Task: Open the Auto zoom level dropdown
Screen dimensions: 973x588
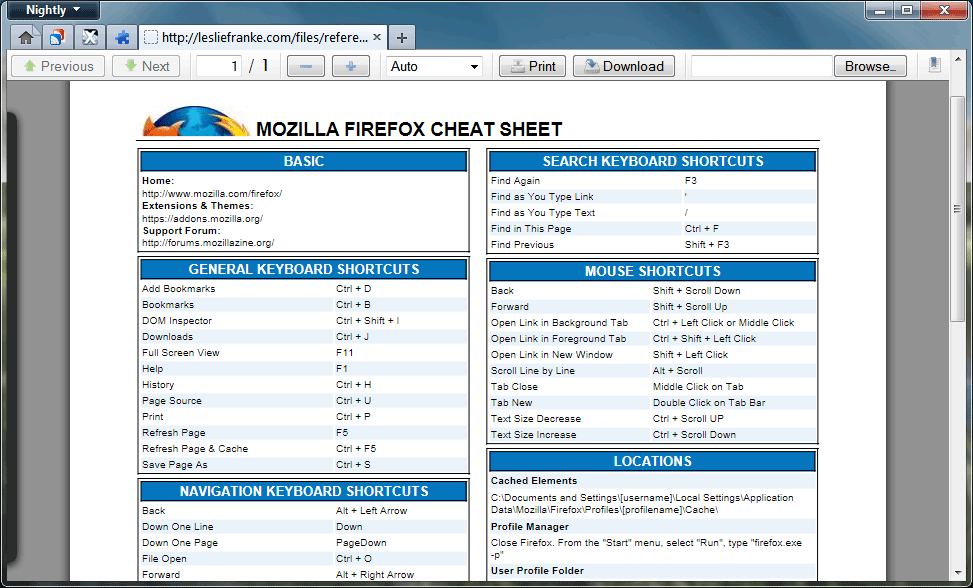Action: pyautogui.click(x=434, y=66)
